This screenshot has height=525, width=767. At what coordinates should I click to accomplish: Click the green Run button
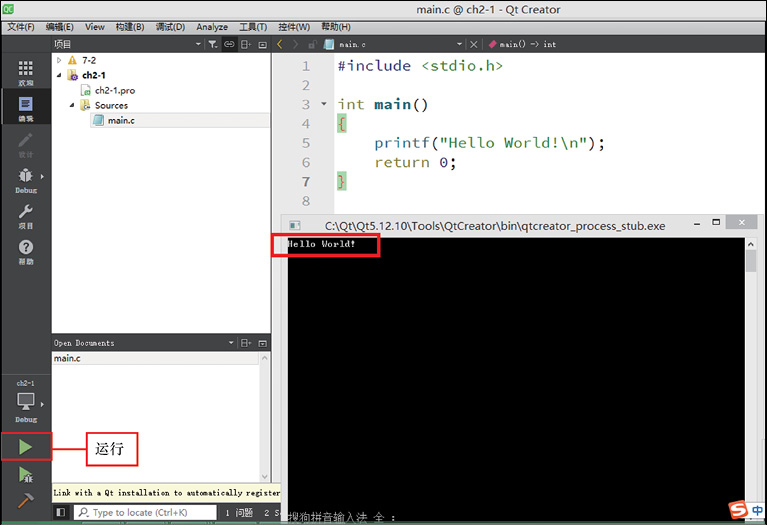coord(26,448)
